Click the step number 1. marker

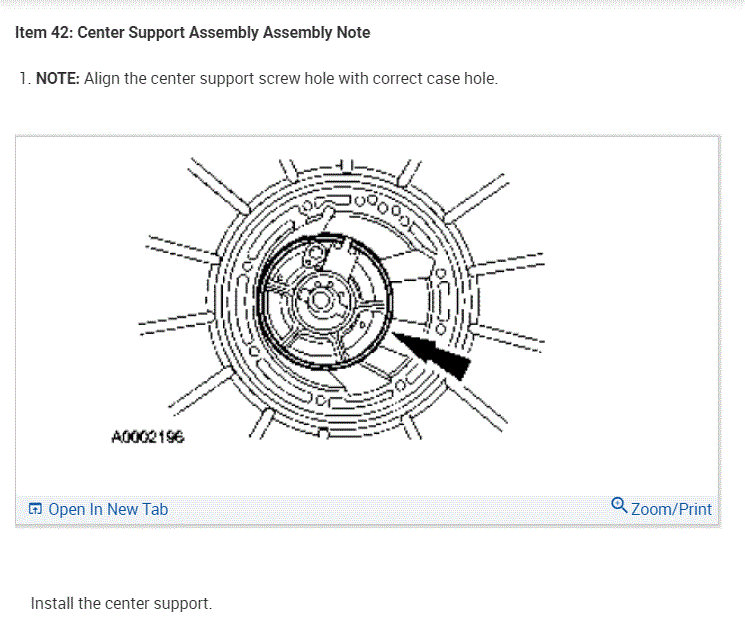click(25, 78)
